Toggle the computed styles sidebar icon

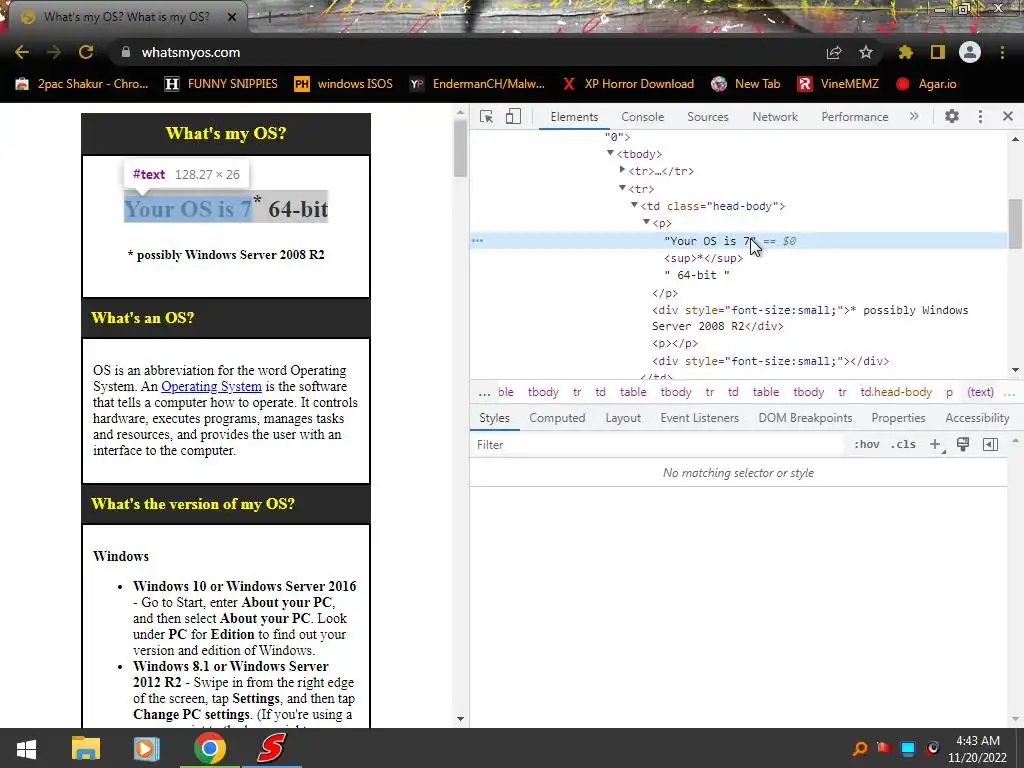tap(990, 445)
